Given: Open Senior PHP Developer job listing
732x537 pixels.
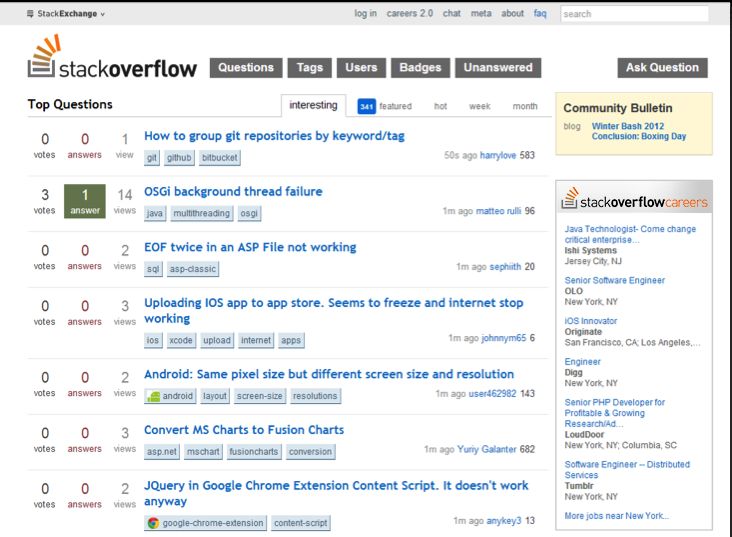Looking at the screenshot, I should (614, 413).
